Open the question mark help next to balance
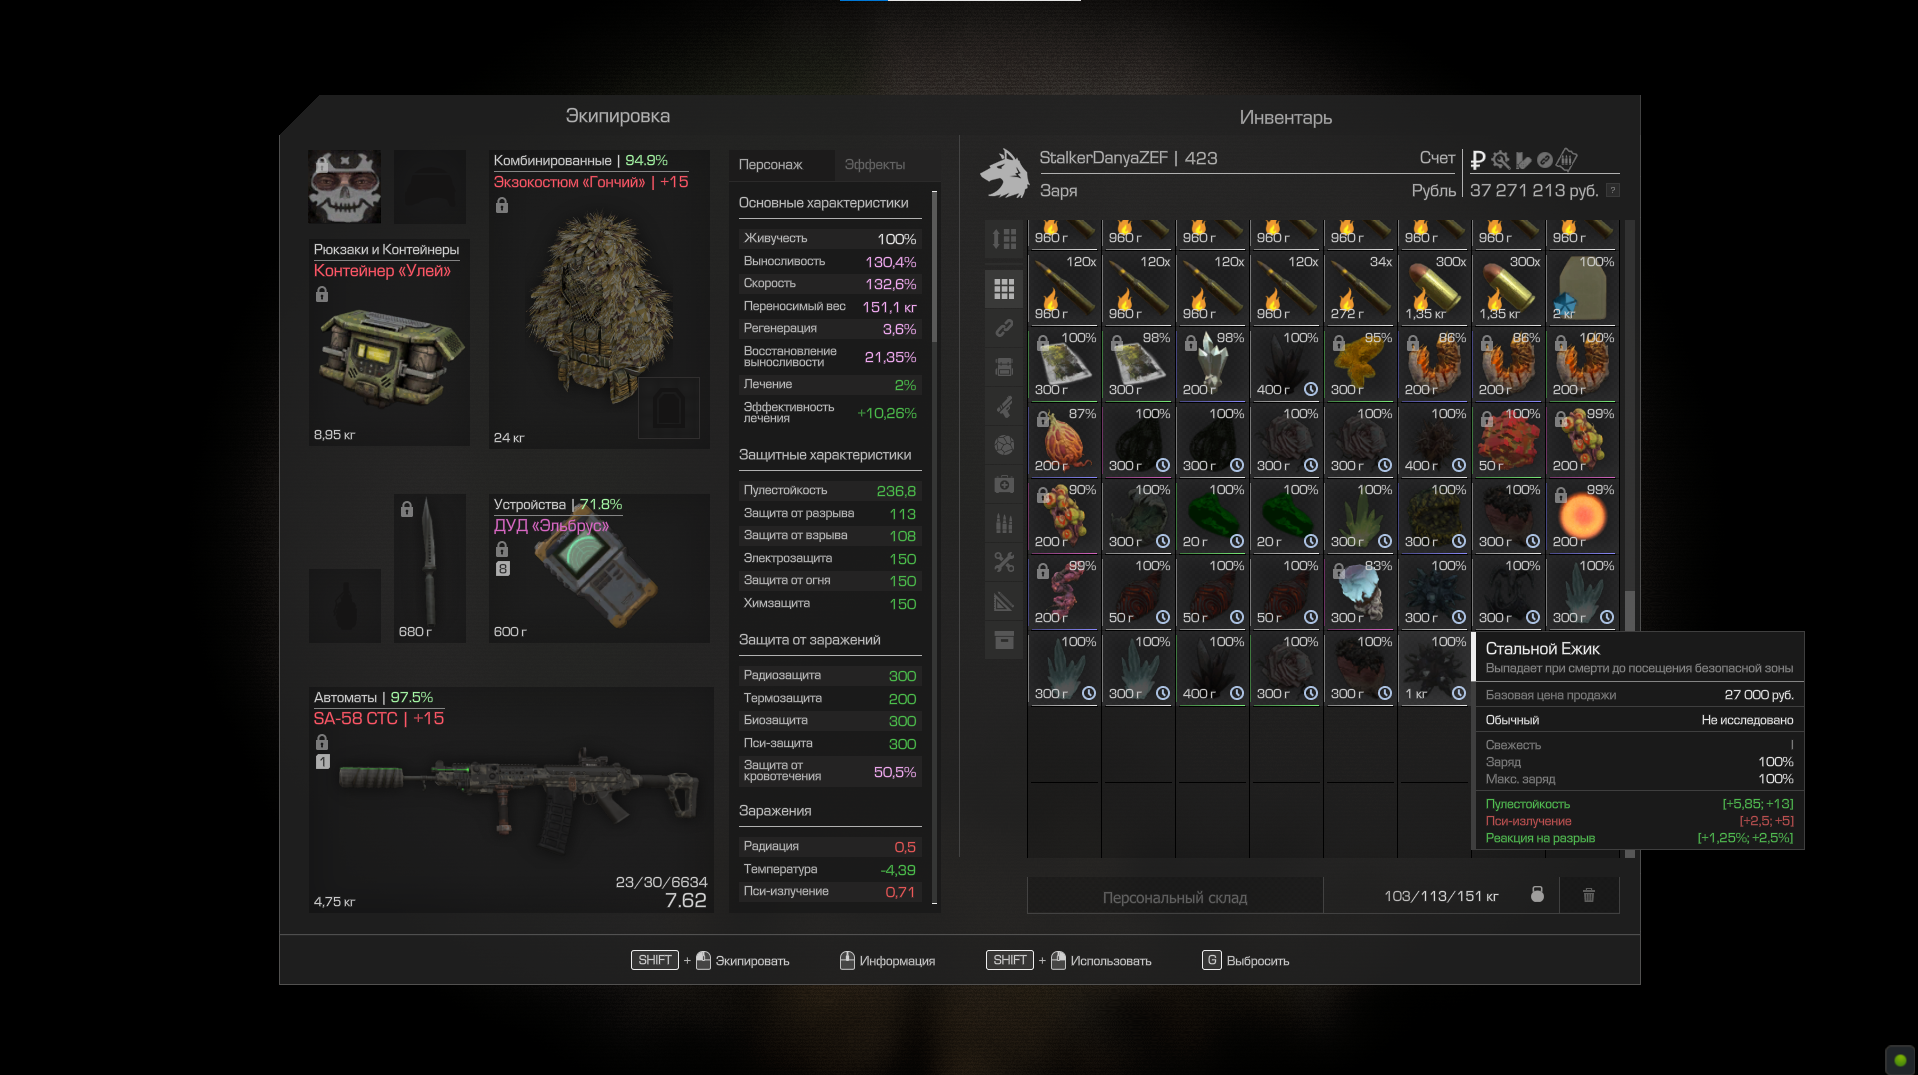Screen dimensions: 1918x1075 [x=1612, y=190]
